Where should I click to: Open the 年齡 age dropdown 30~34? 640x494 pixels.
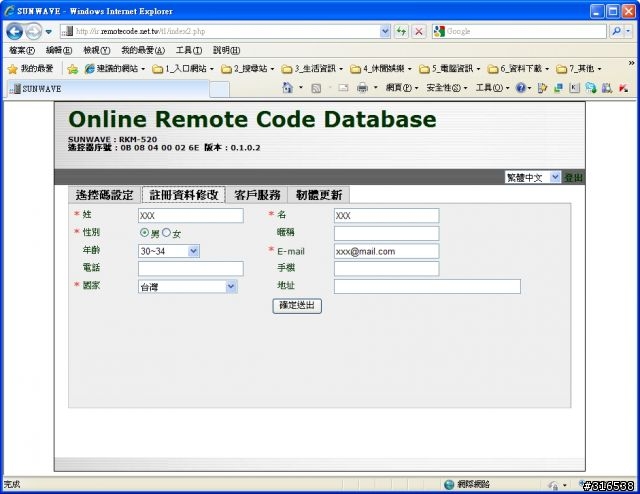coord(169,251)
